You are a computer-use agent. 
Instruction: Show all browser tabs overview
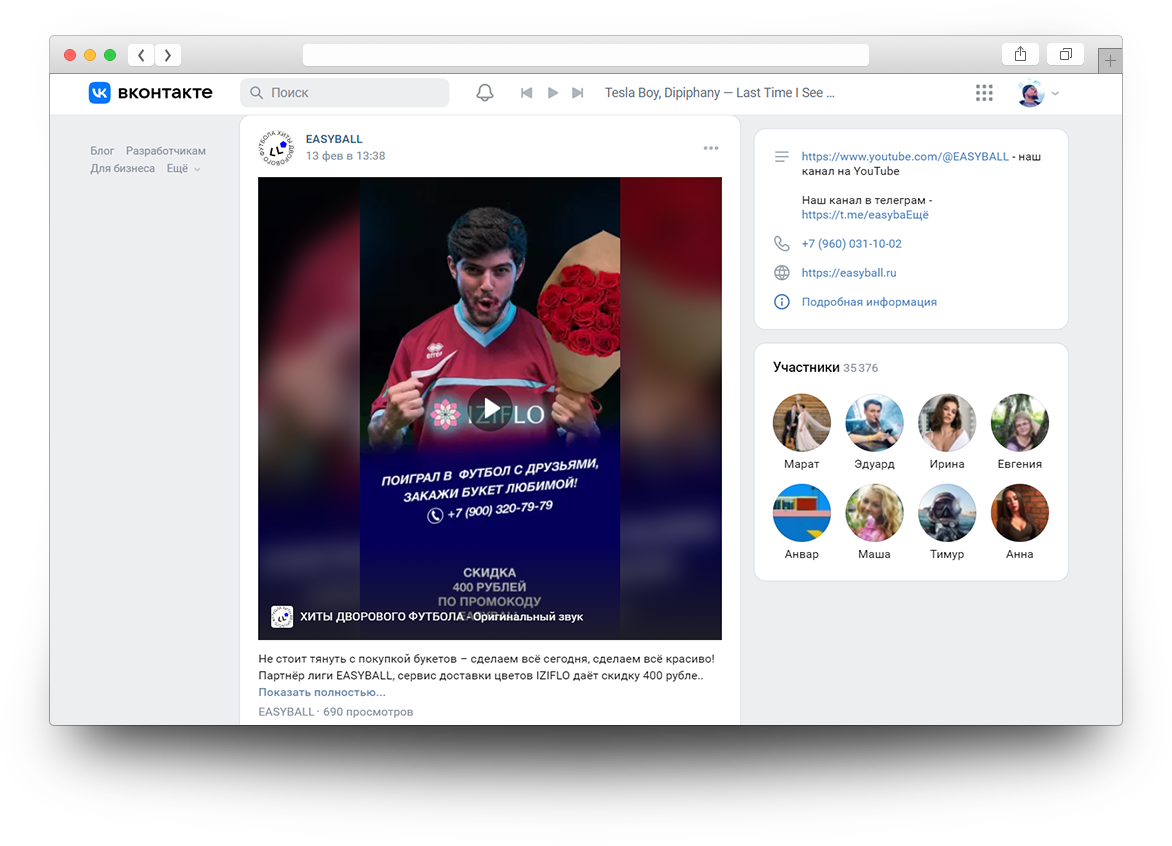[1066, 54]
